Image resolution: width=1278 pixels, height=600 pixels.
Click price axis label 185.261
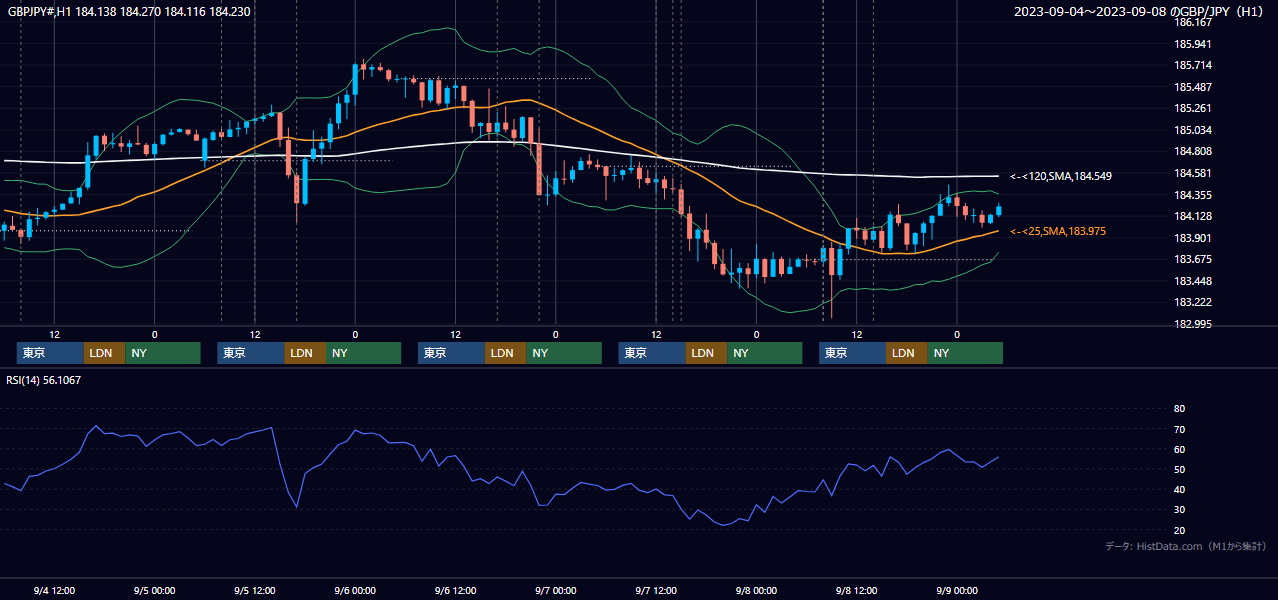coord(1193,108)
